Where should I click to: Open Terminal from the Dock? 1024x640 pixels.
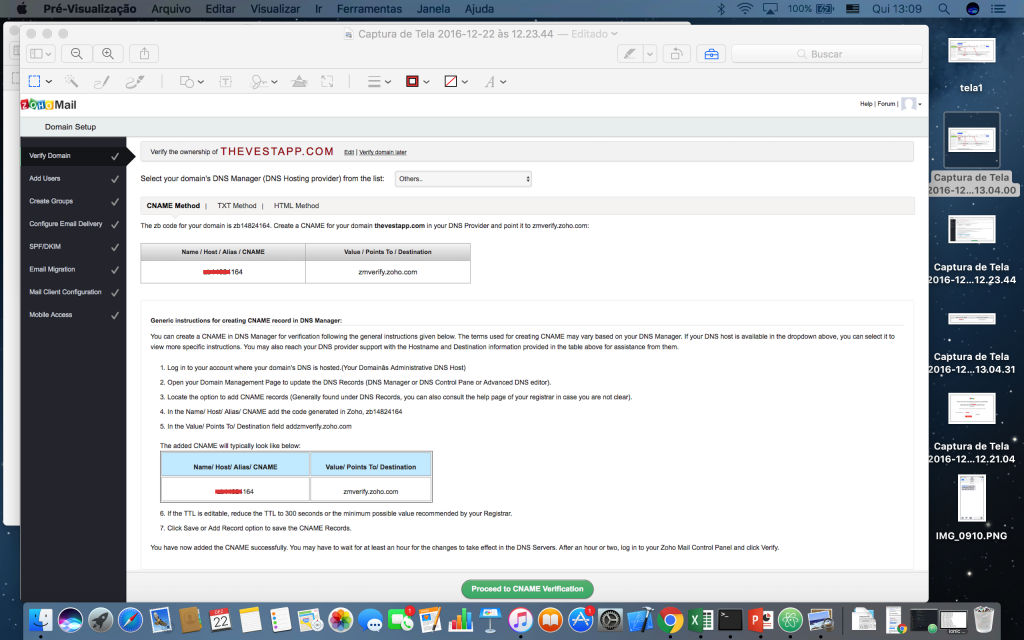[730, 619]
